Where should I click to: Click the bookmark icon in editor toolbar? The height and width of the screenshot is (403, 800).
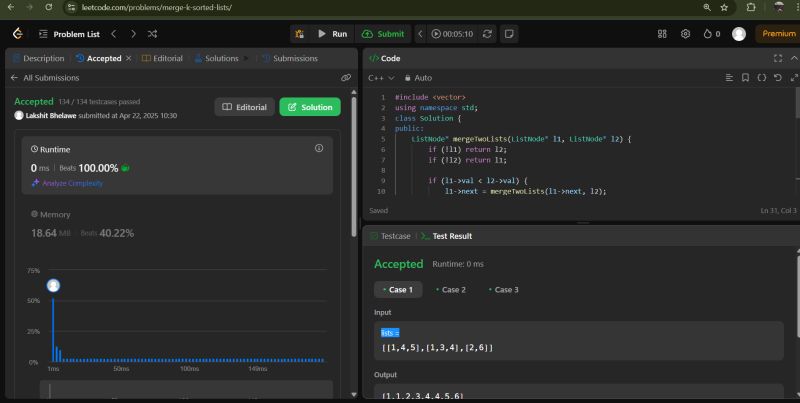745,78
